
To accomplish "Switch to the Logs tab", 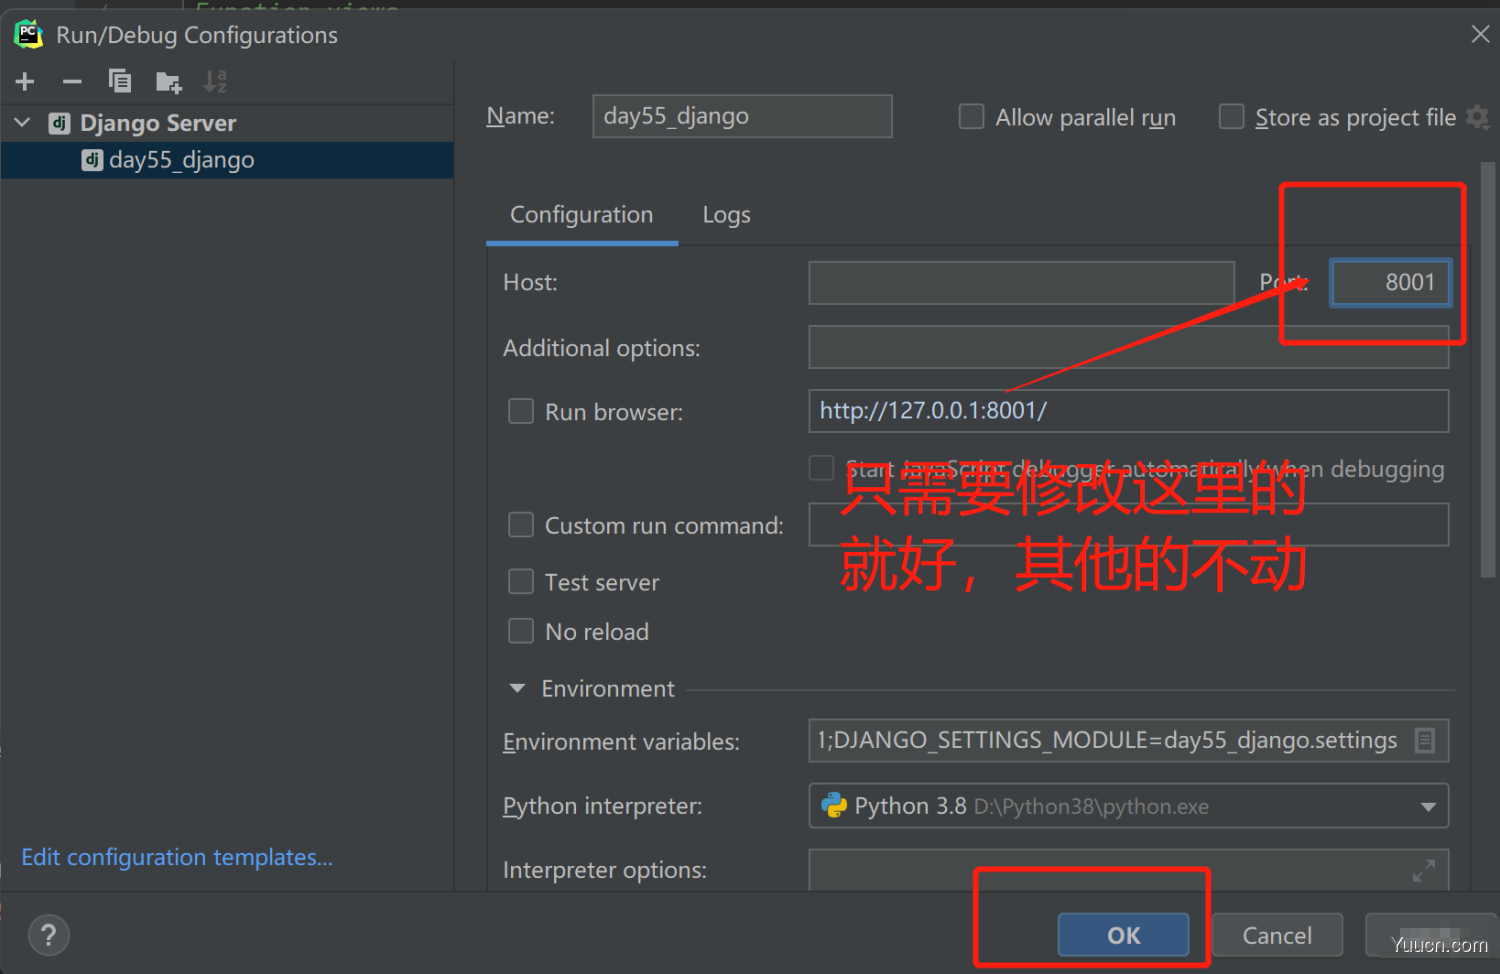I will tap(726, 215).
